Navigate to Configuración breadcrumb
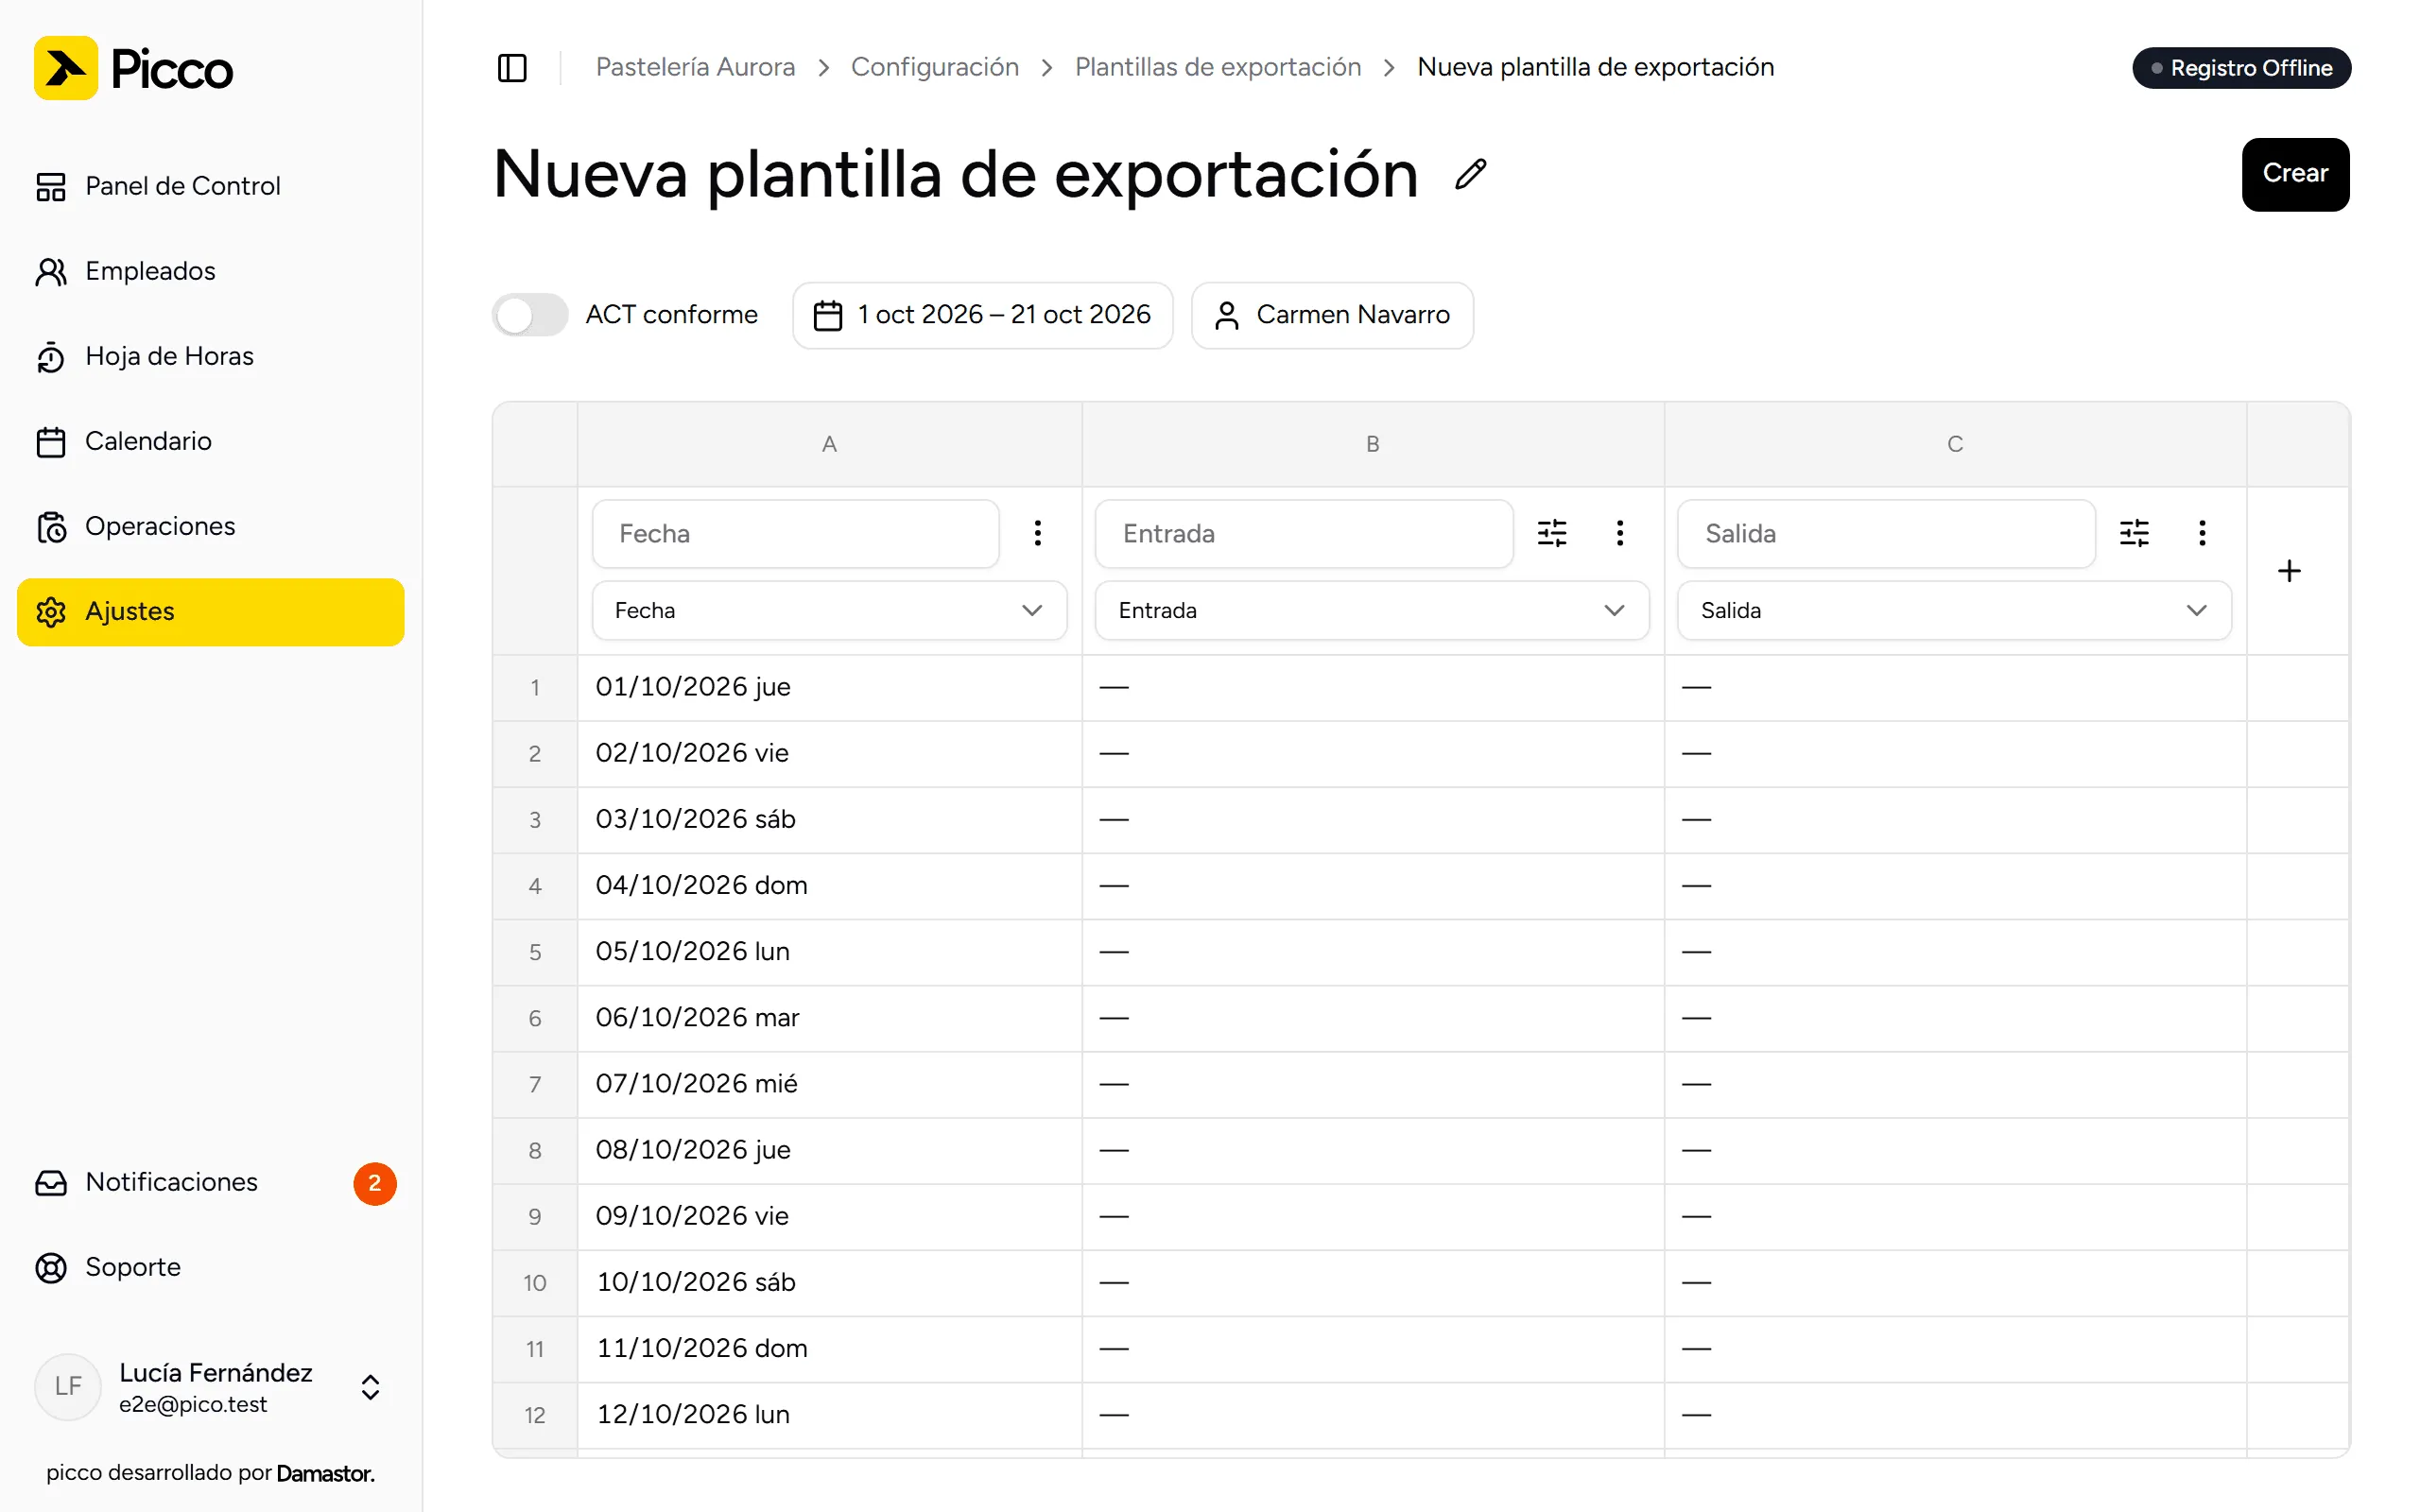 tap(934, 67)
